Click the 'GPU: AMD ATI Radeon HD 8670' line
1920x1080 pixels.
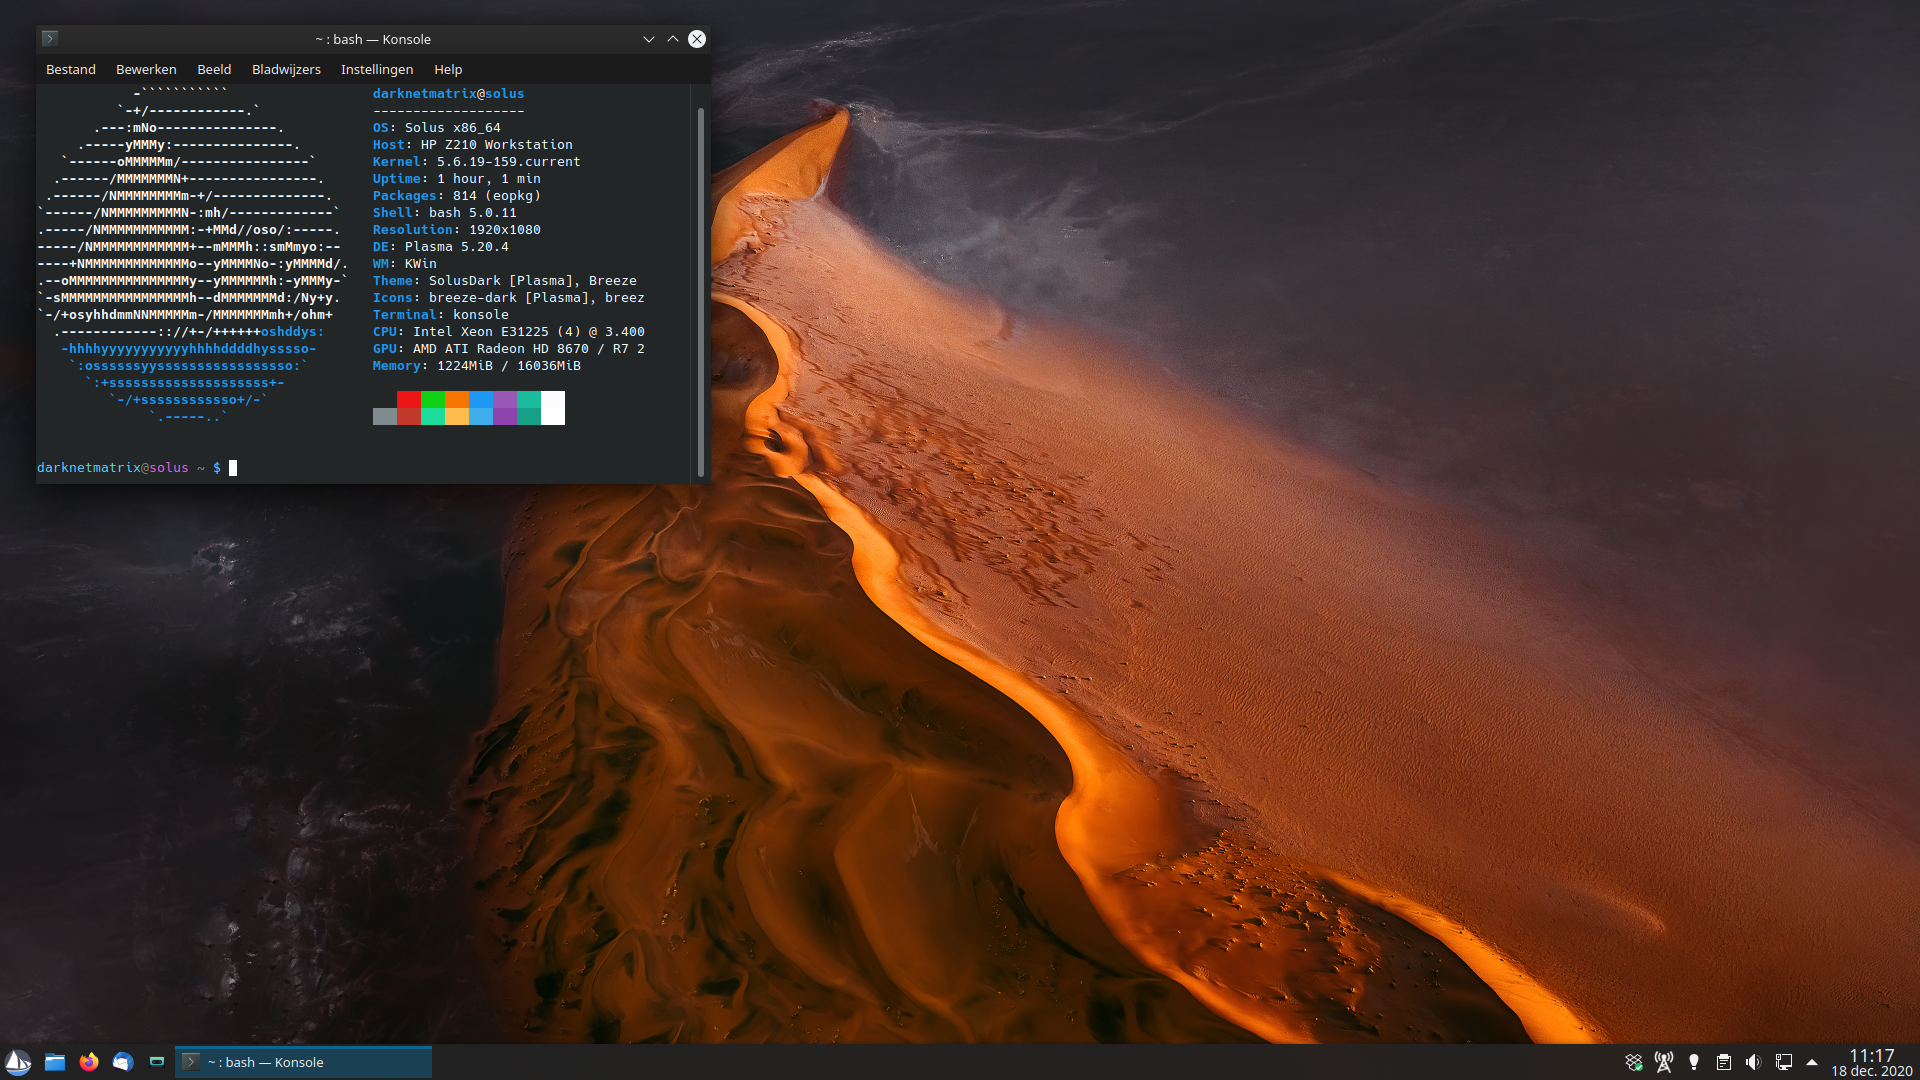pos(509,348)
